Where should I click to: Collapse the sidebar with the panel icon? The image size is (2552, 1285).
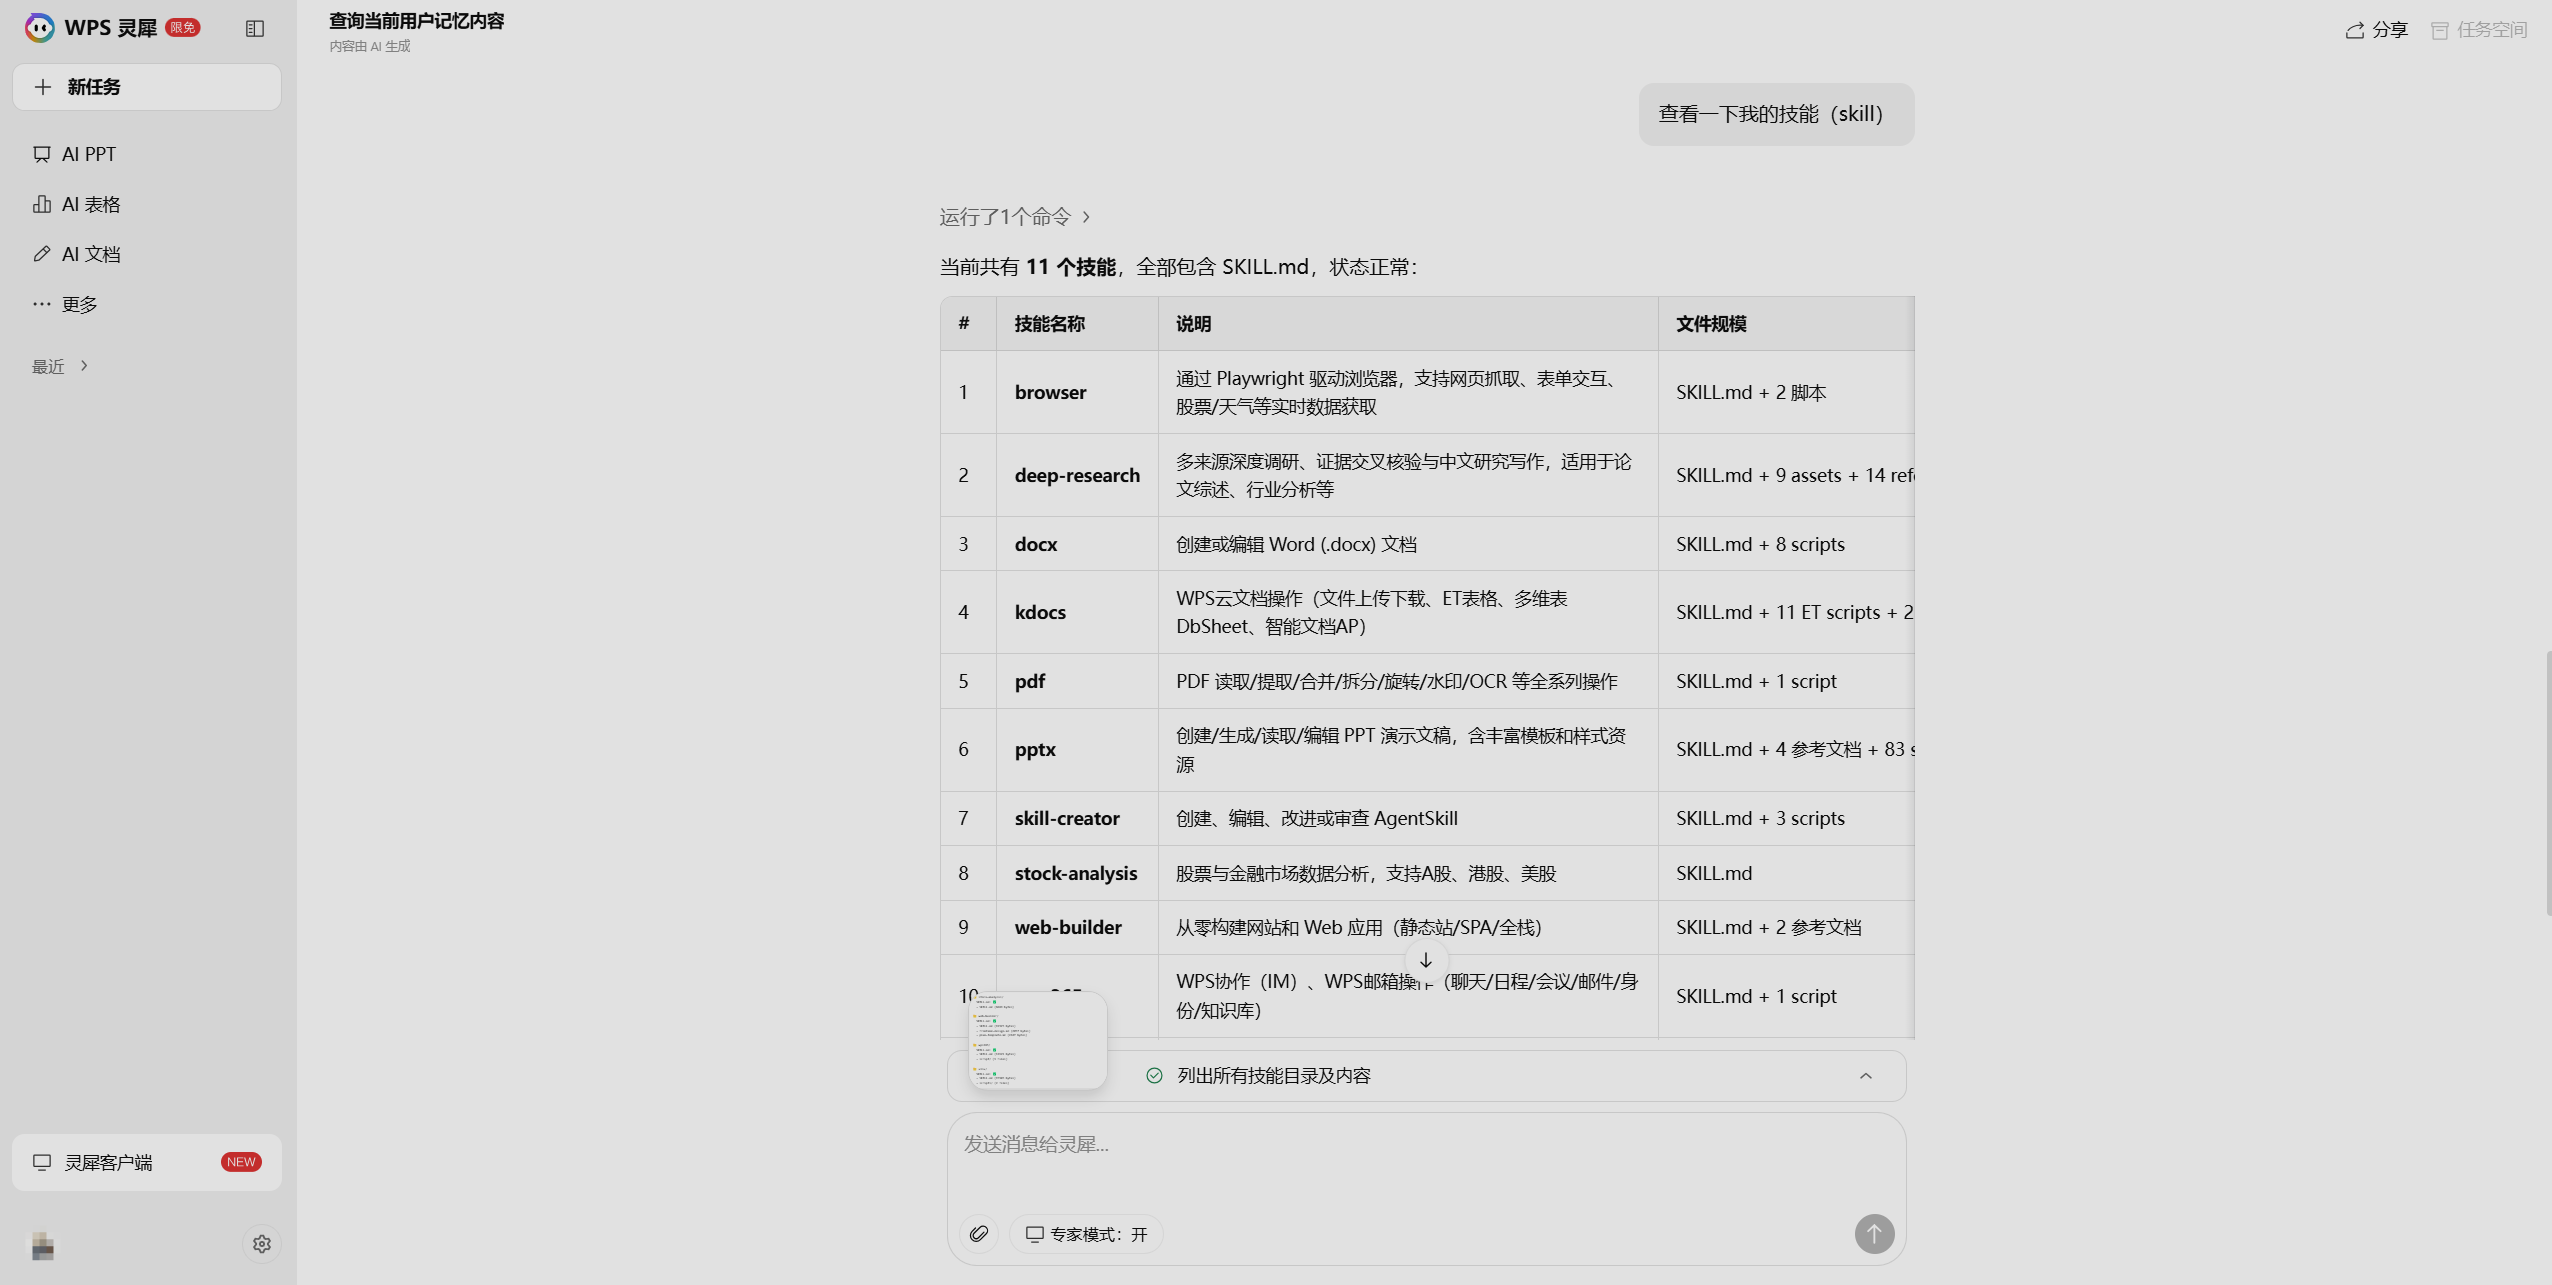(x=255, y=29)
